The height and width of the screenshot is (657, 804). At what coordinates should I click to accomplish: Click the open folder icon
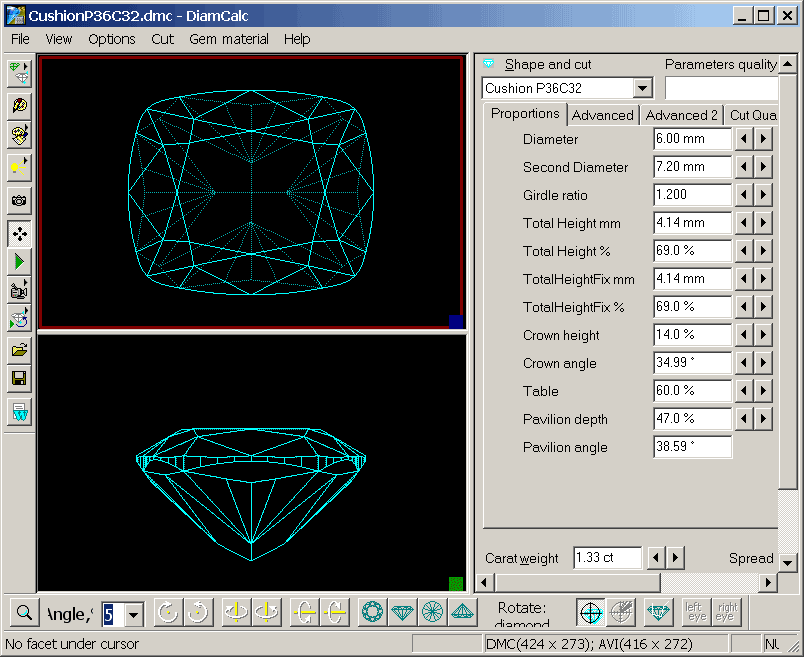(x=19, y=350)
